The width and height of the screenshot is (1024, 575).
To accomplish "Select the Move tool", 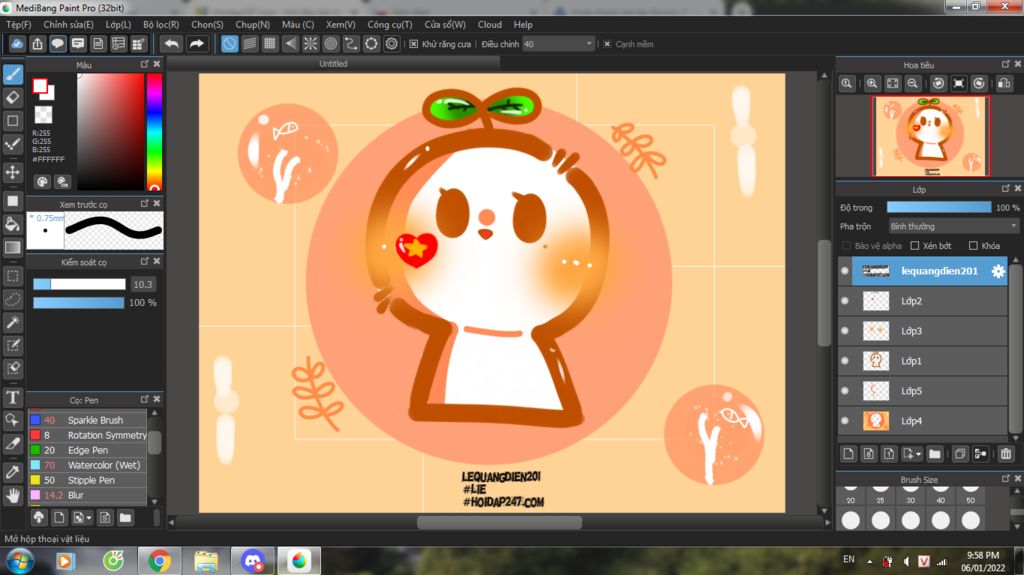I will 12,172.
